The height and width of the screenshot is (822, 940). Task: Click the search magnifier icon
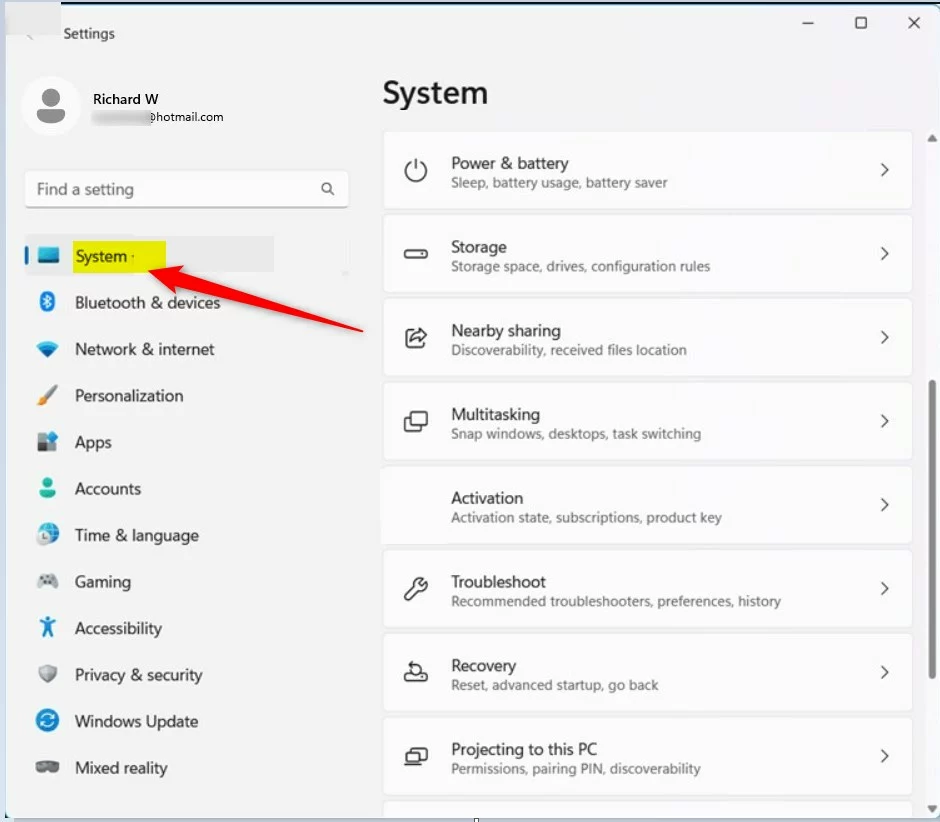[328, 189]
